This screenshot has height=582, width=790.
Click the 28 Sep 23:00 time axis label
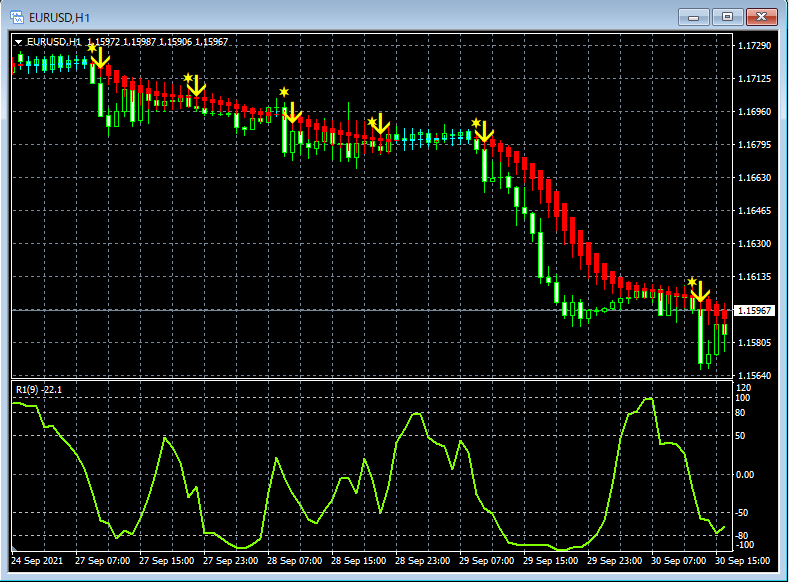[x=422, y=561]
